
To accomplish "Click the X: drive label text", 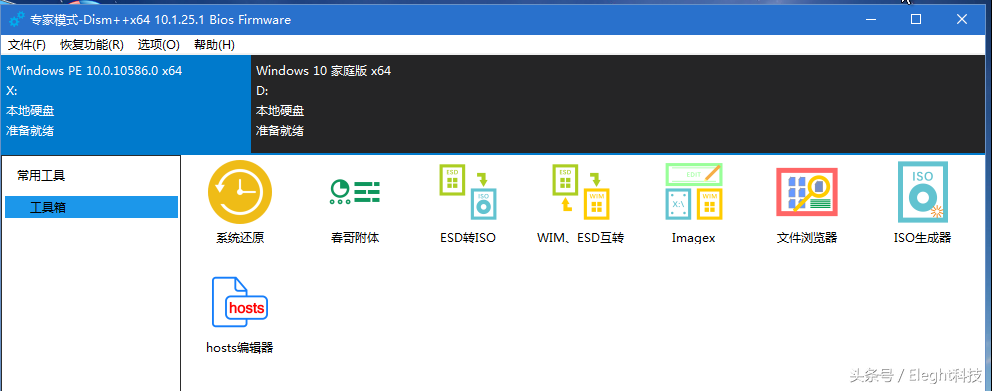I will 11,91.
